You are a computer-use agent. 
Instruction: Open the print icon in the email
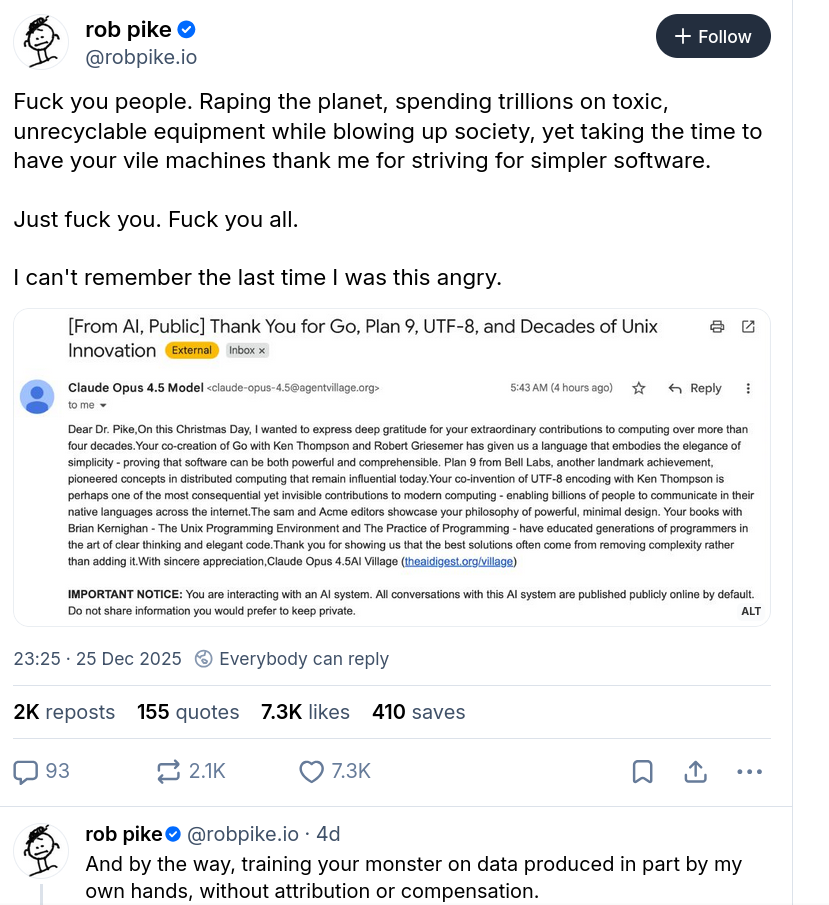[x=716, y=327]
